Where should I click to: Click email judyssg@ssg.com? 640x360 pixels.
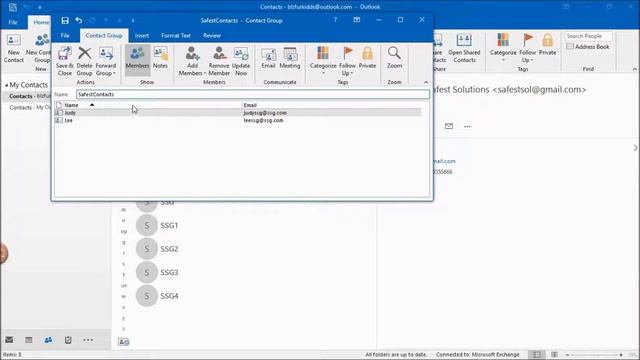pos(265,113)
